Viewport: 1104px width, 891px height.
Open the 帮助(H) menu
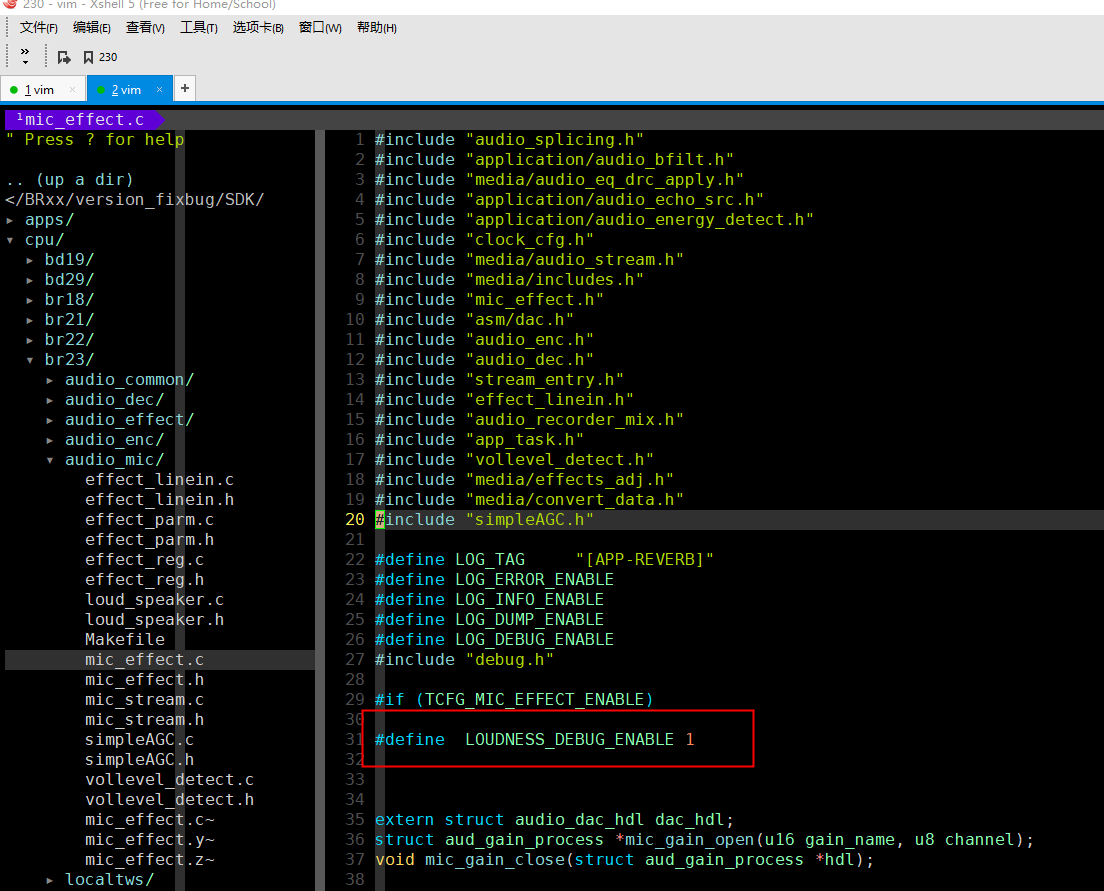point(377,27)
